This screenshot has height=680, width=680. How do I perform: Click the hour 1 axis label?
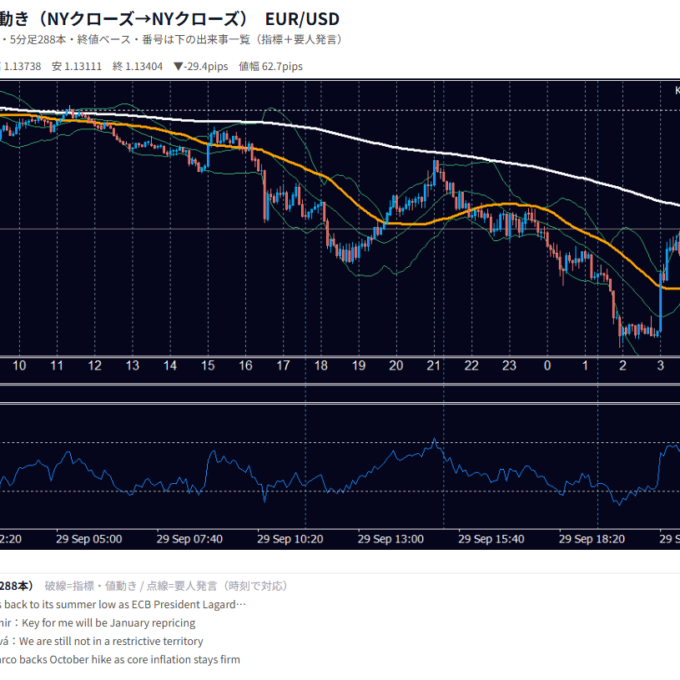tap(585, 366)
